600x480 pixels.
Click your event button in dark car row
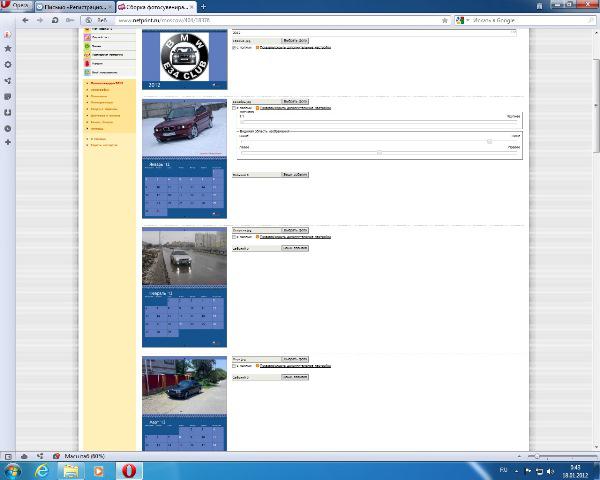tap(295, 377)
